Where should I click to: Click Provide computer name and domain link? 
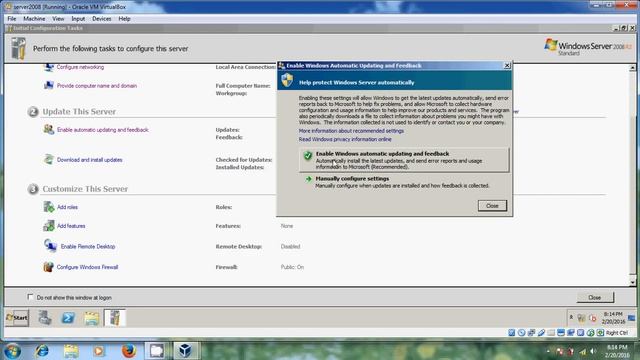point(97,86)
